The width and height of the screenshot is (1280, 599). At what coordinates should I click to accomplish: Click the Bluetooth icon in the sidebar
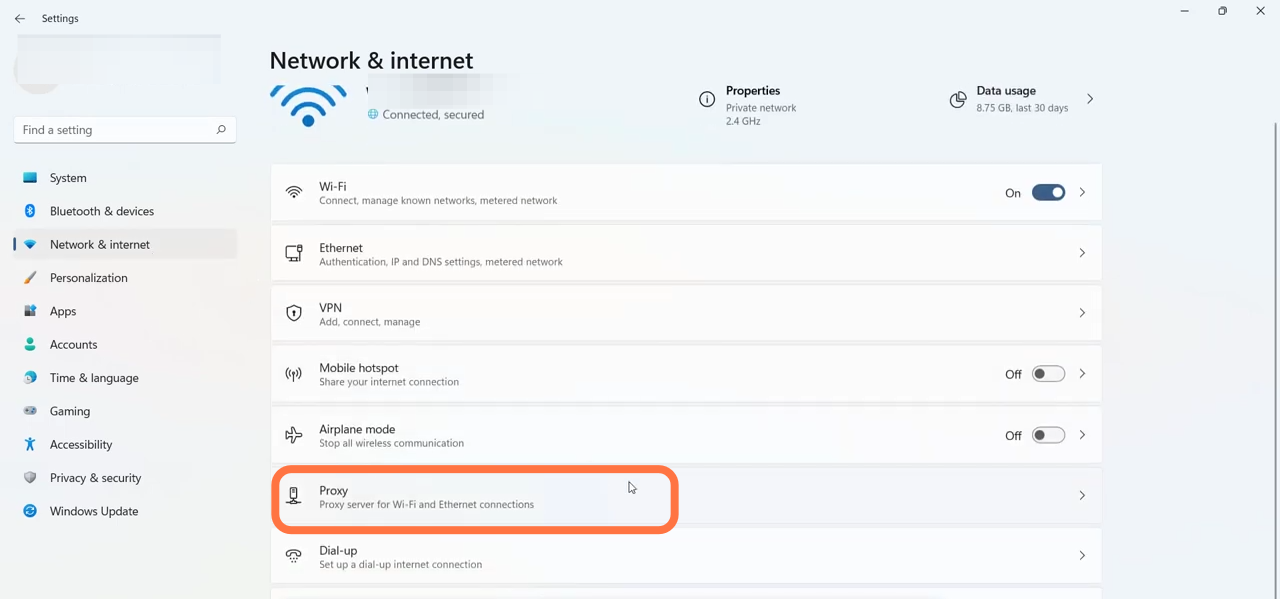(x=30, y=211)
